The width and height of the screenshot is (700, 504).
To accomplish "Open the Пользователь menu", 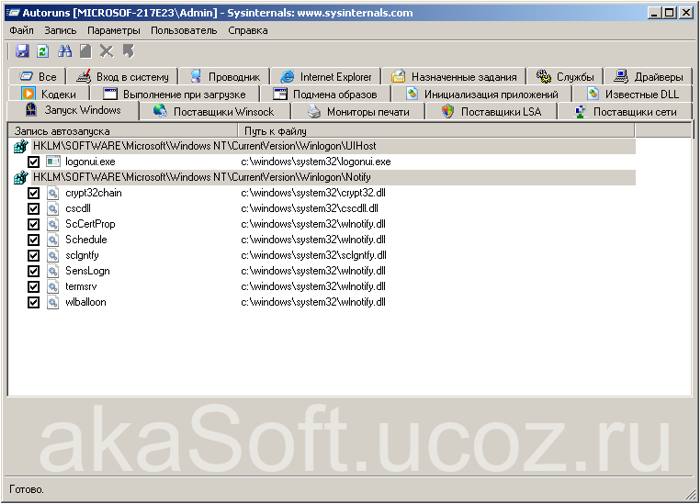I will (x=183, y=30).
